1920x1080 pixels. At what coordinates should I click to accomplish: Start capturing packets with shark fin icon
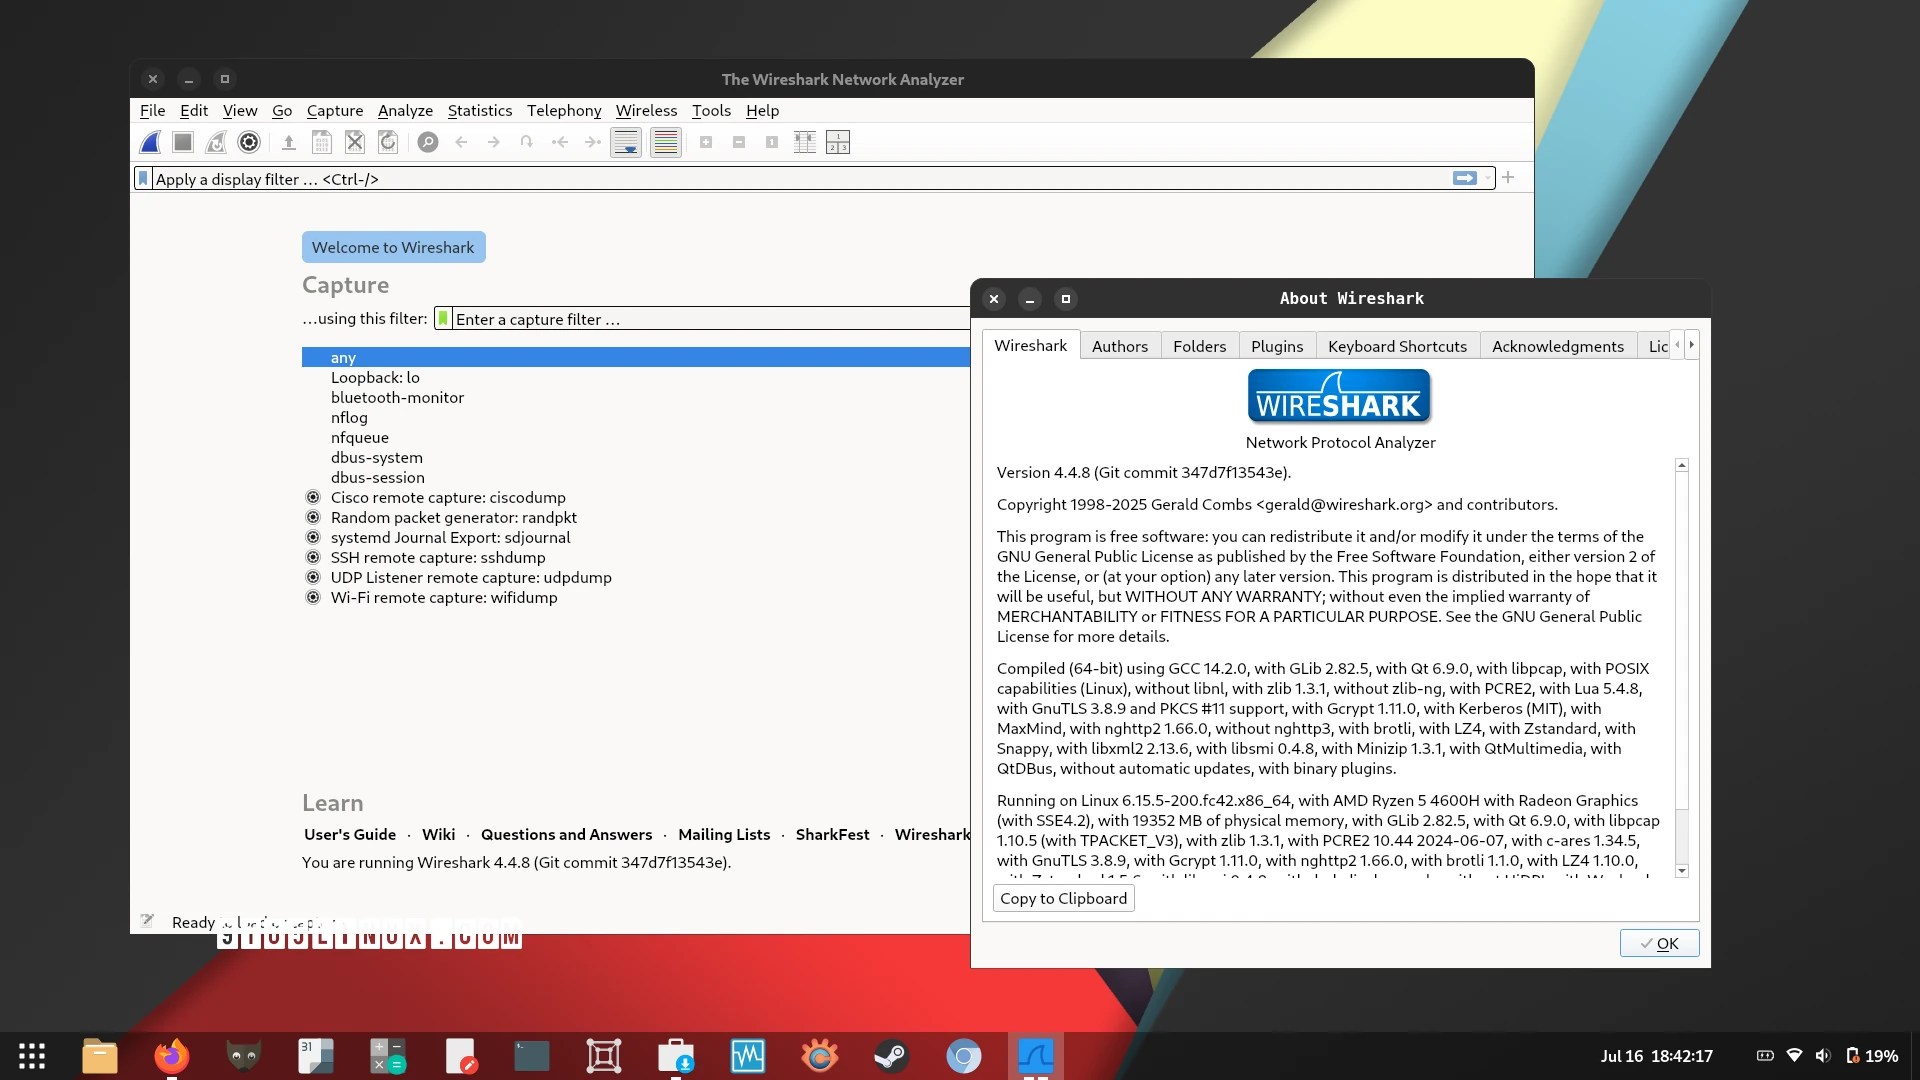pyautogui.click(x=150, y=142)
